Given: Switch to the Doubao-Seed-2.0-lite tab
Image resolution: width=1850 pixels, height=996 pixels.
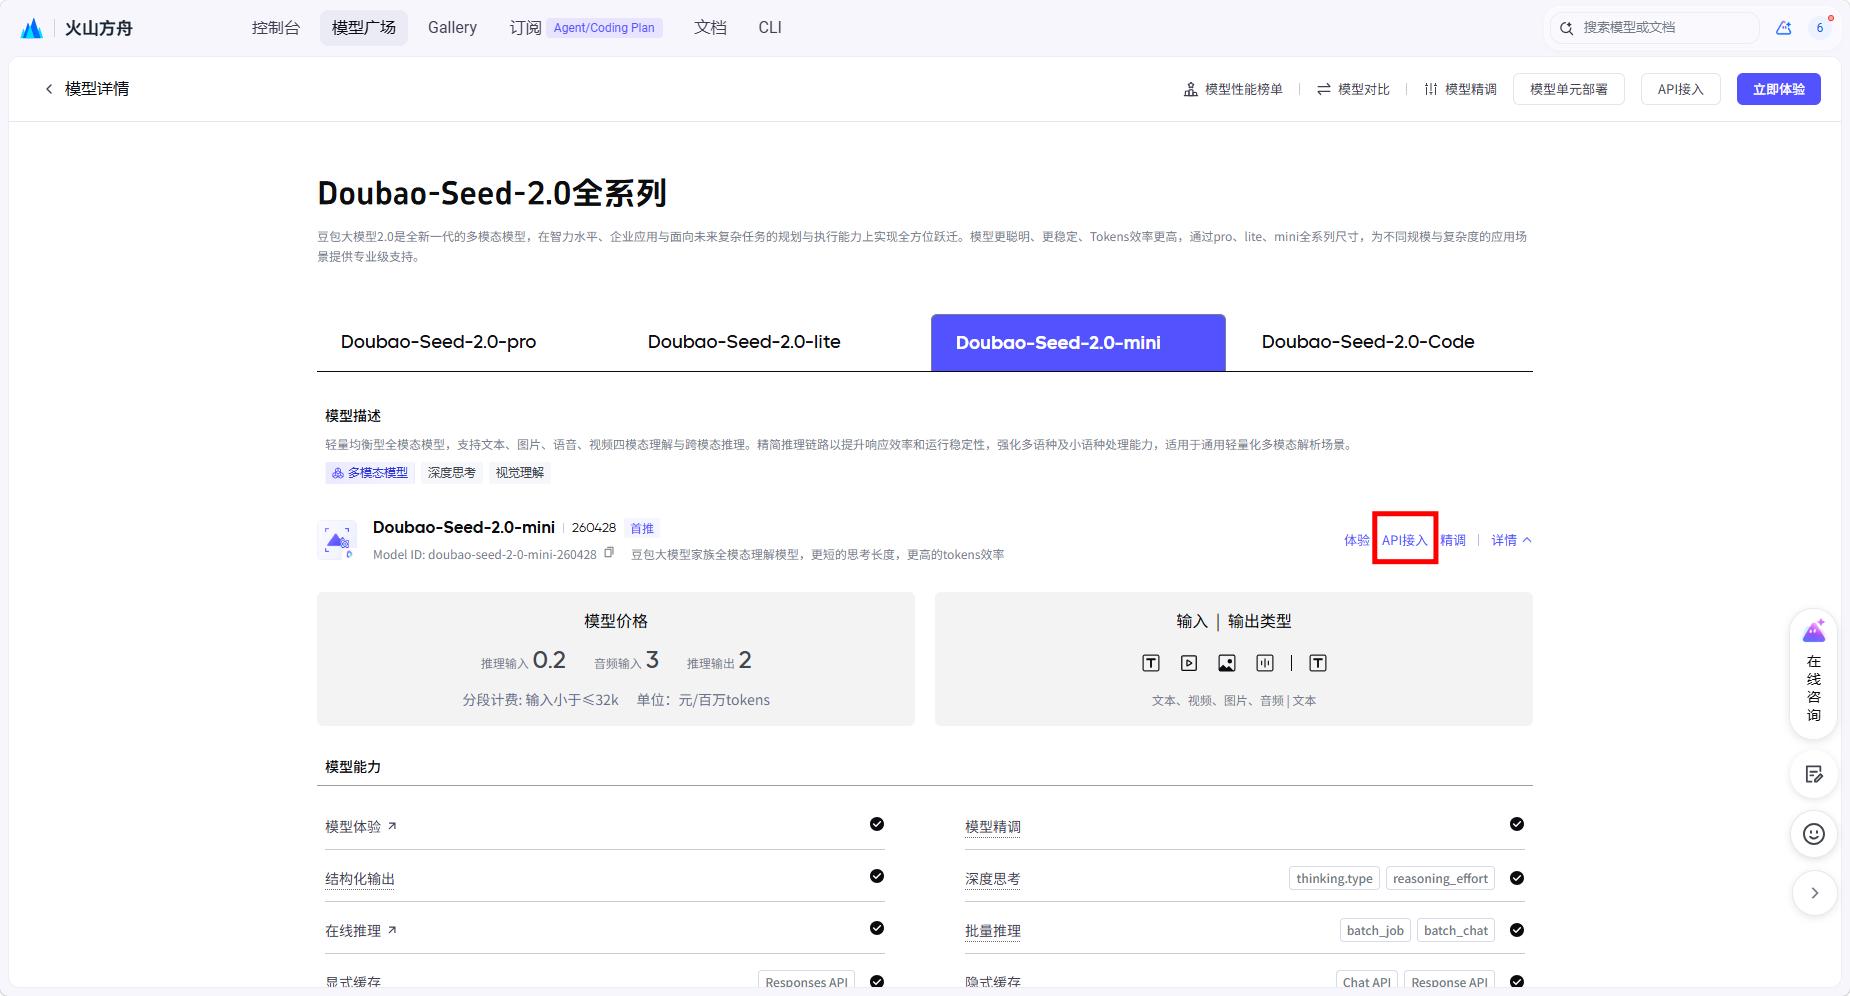Looking at the screenshot, I should point(744,342).
